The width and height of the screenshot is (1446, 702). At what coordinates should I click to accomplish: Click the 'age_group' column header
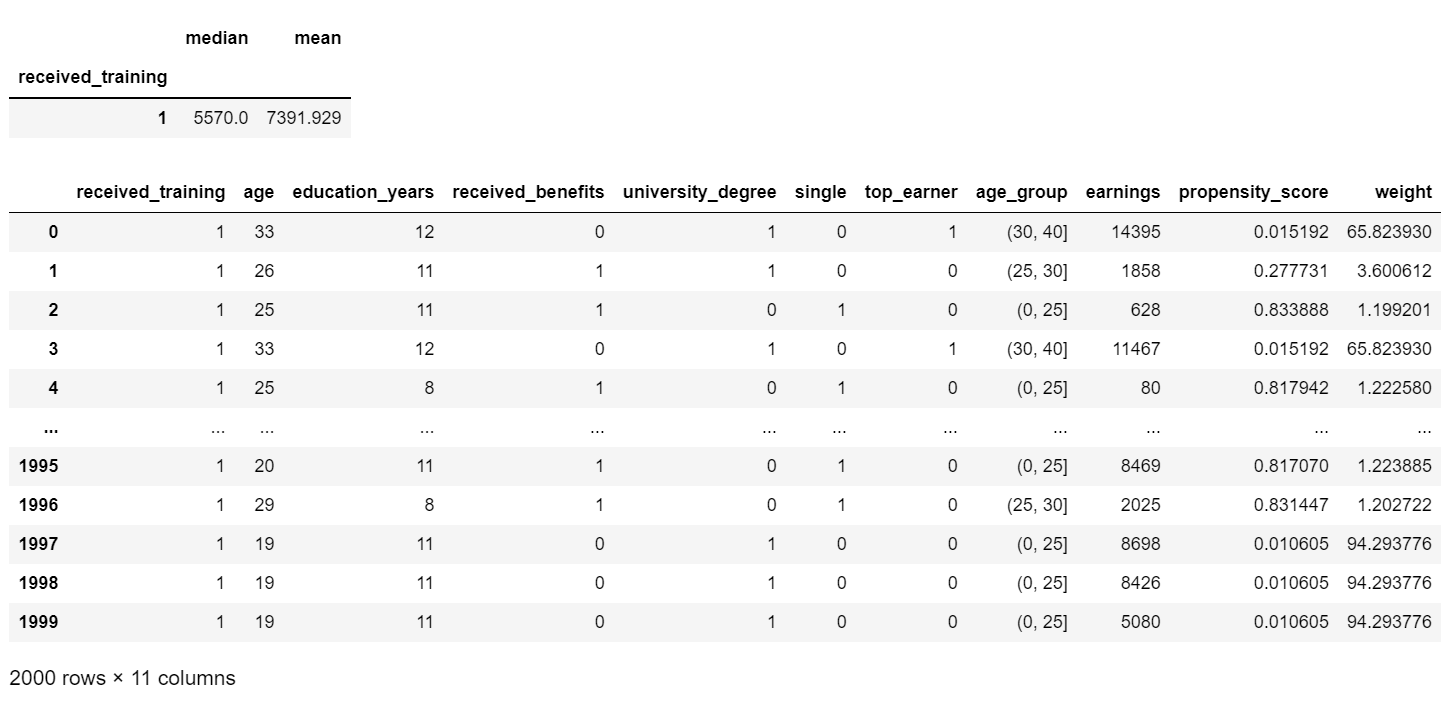(1021, 192)
